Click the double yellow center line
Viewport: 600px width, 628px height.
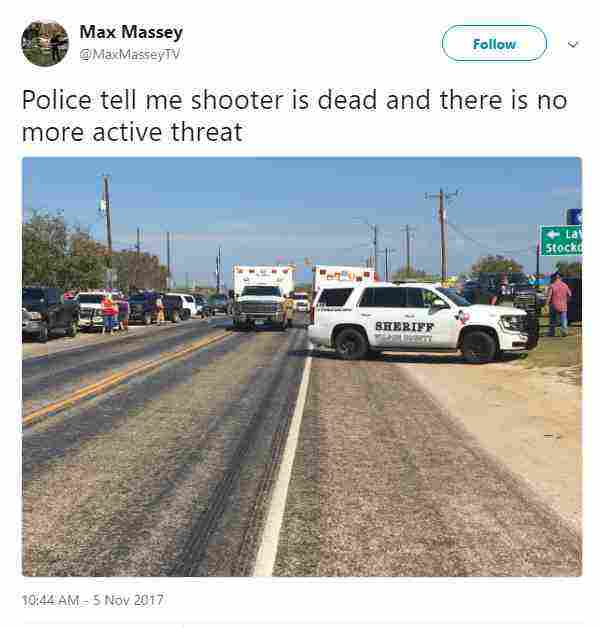[120, 378]
